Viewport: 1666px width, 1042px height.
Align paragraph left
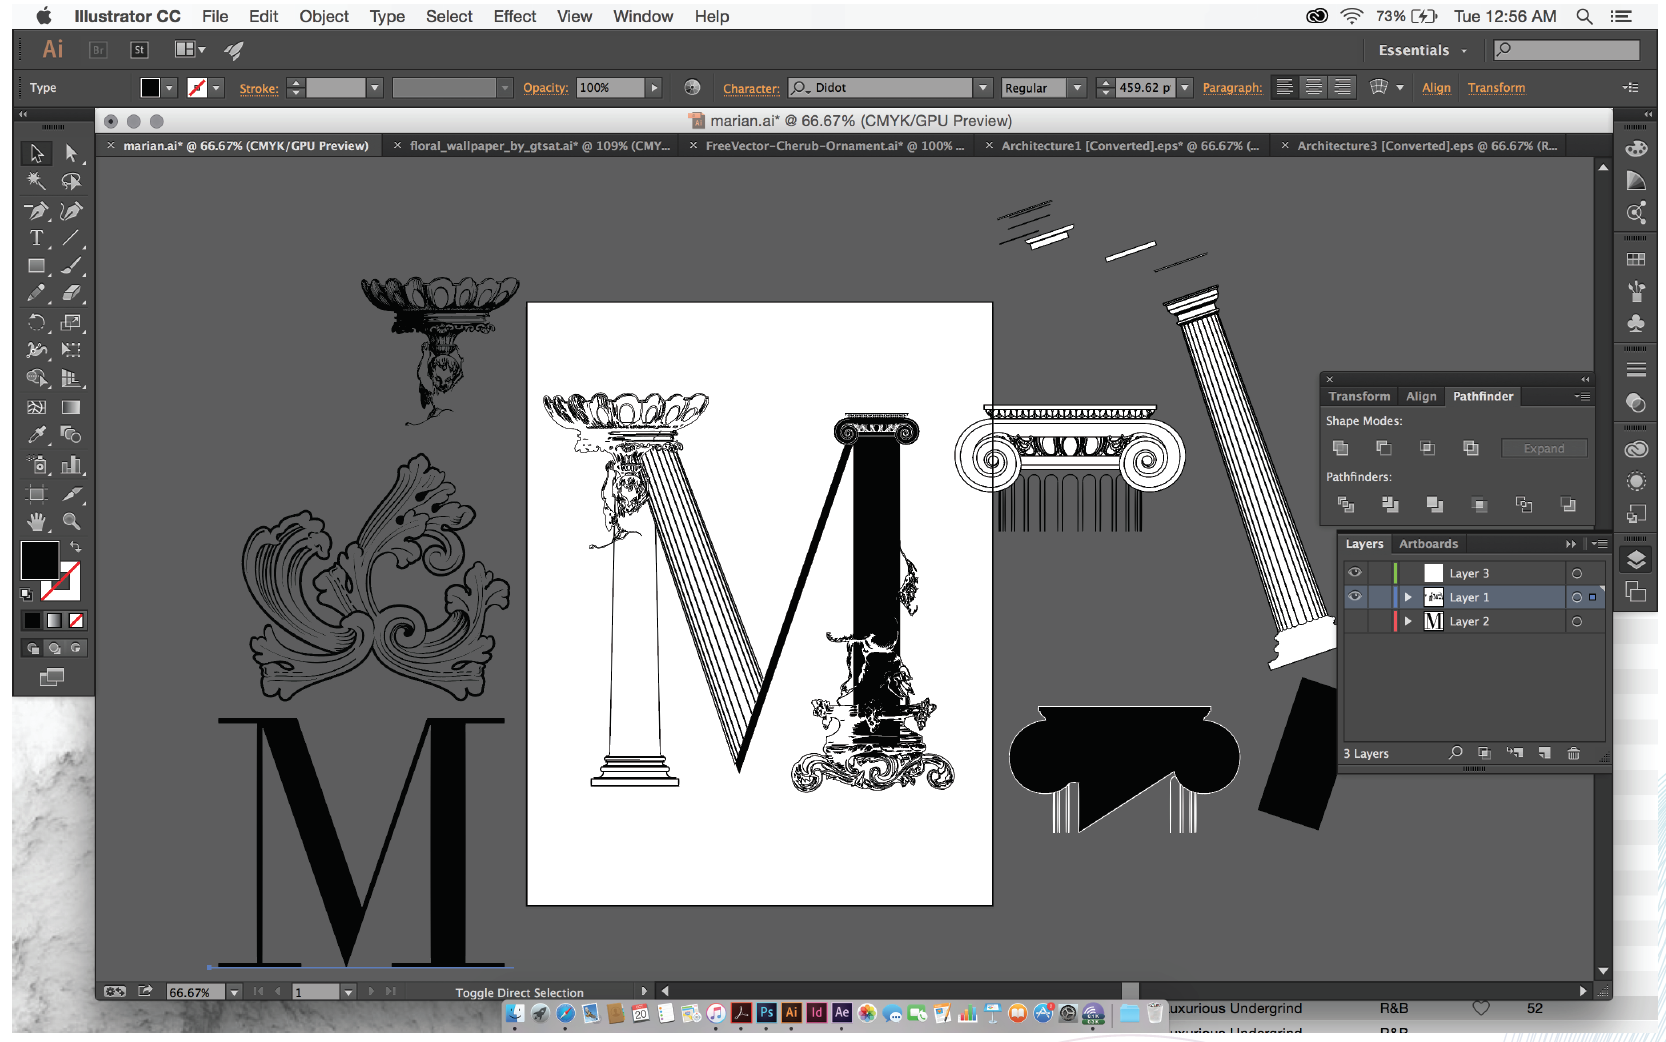pos(1285,87)
